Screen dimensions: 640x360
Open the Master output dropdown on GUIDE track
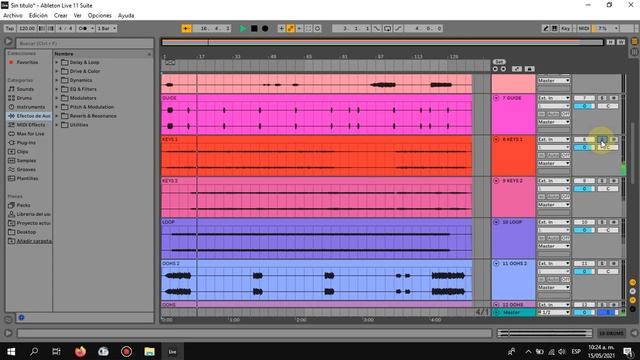pyautogui.click(x=553, y=122)
